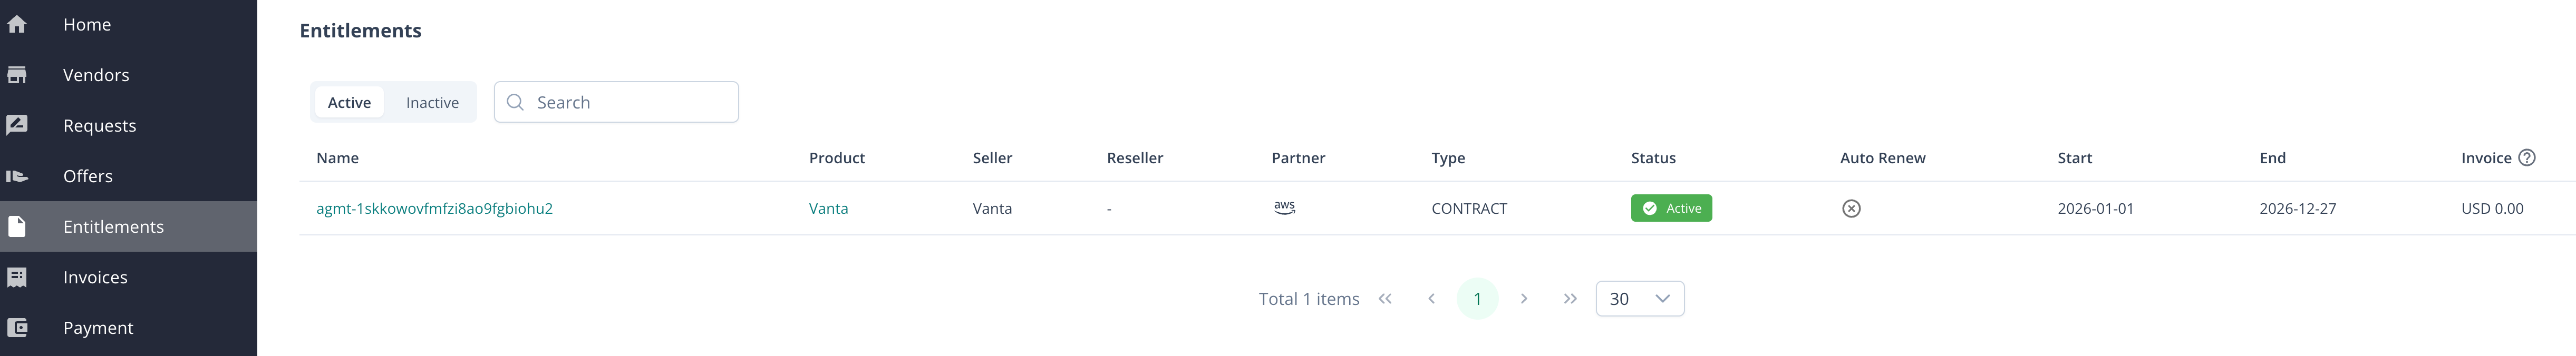Select the Active entitlements tab
Screen dimensions: 2576x356
point(349,102)
